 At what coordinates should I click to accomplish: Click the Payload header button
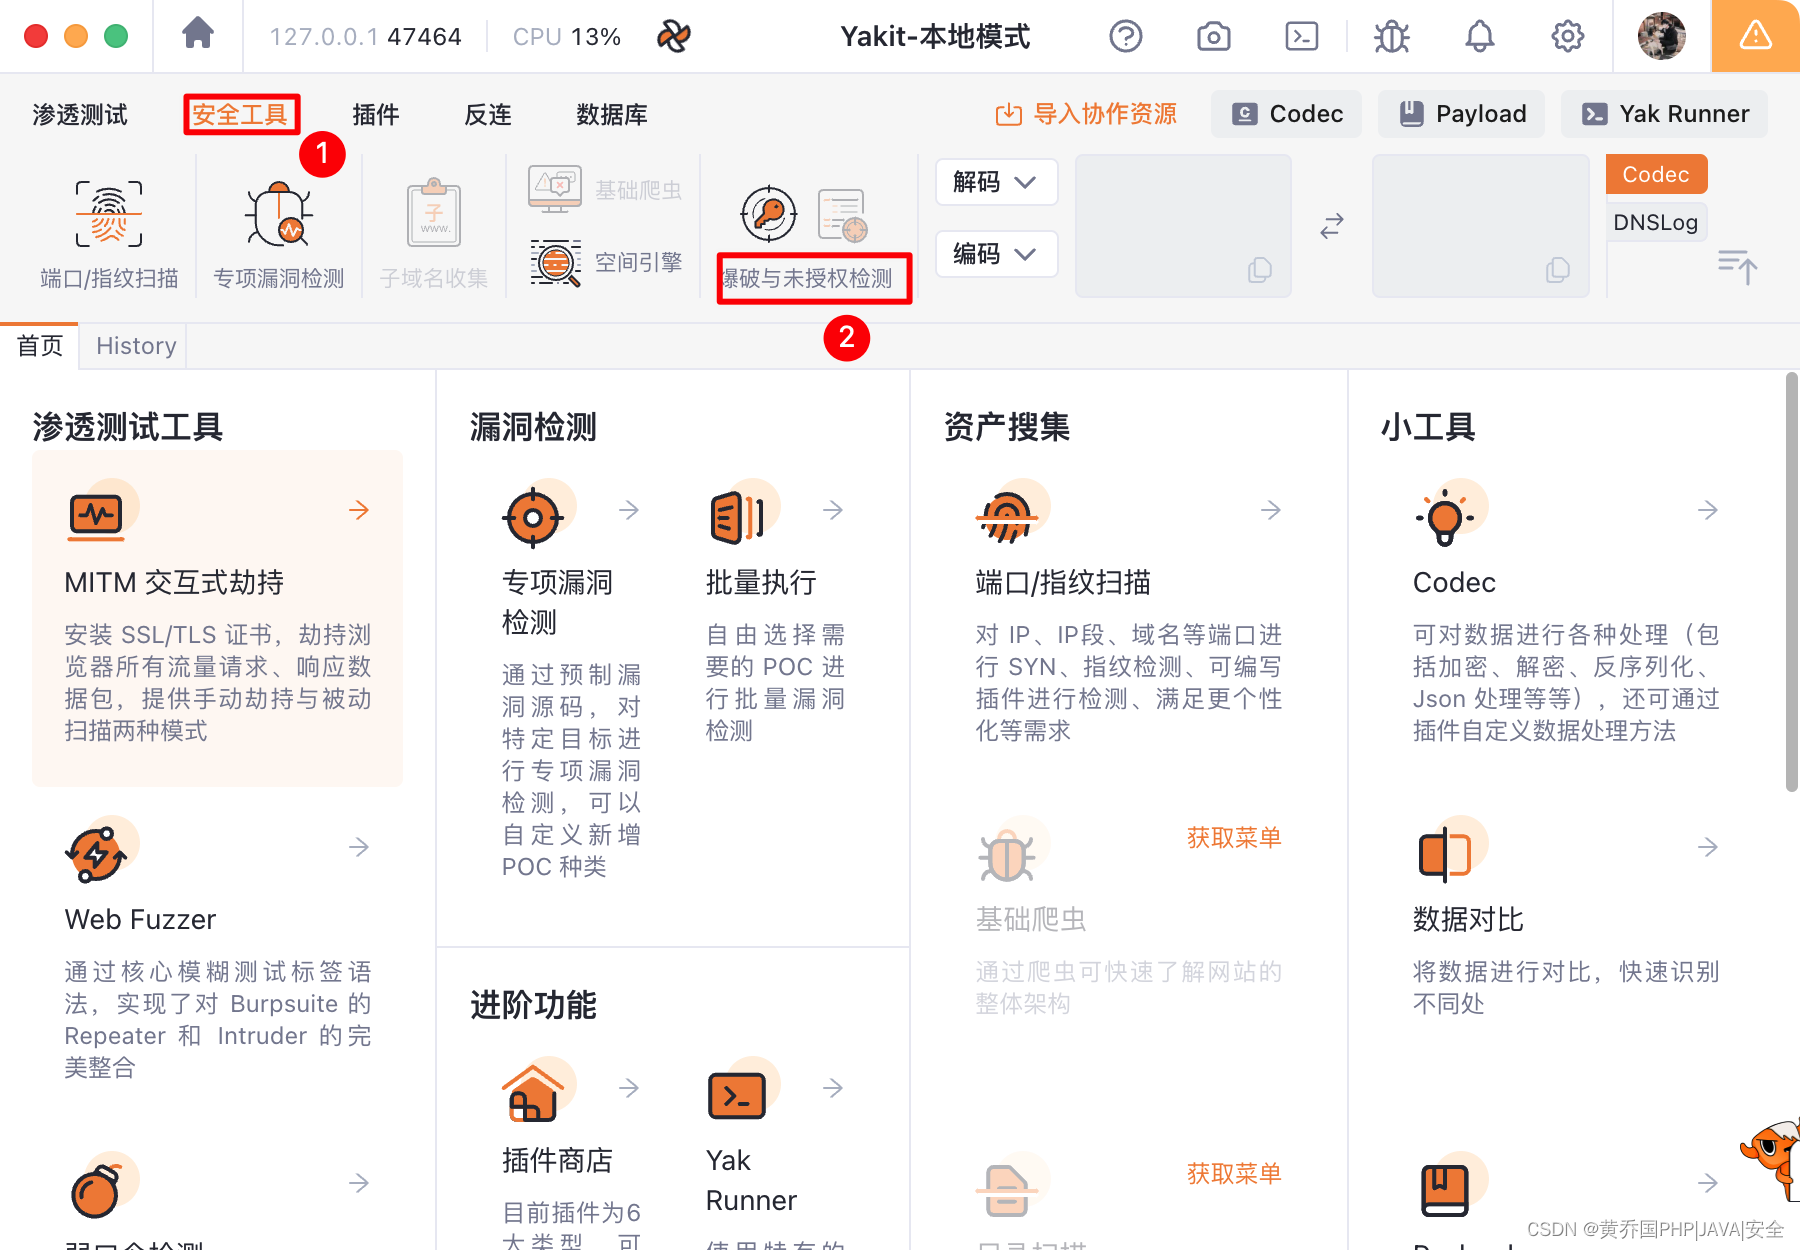pyautogui.click(x=1462, y=114)
